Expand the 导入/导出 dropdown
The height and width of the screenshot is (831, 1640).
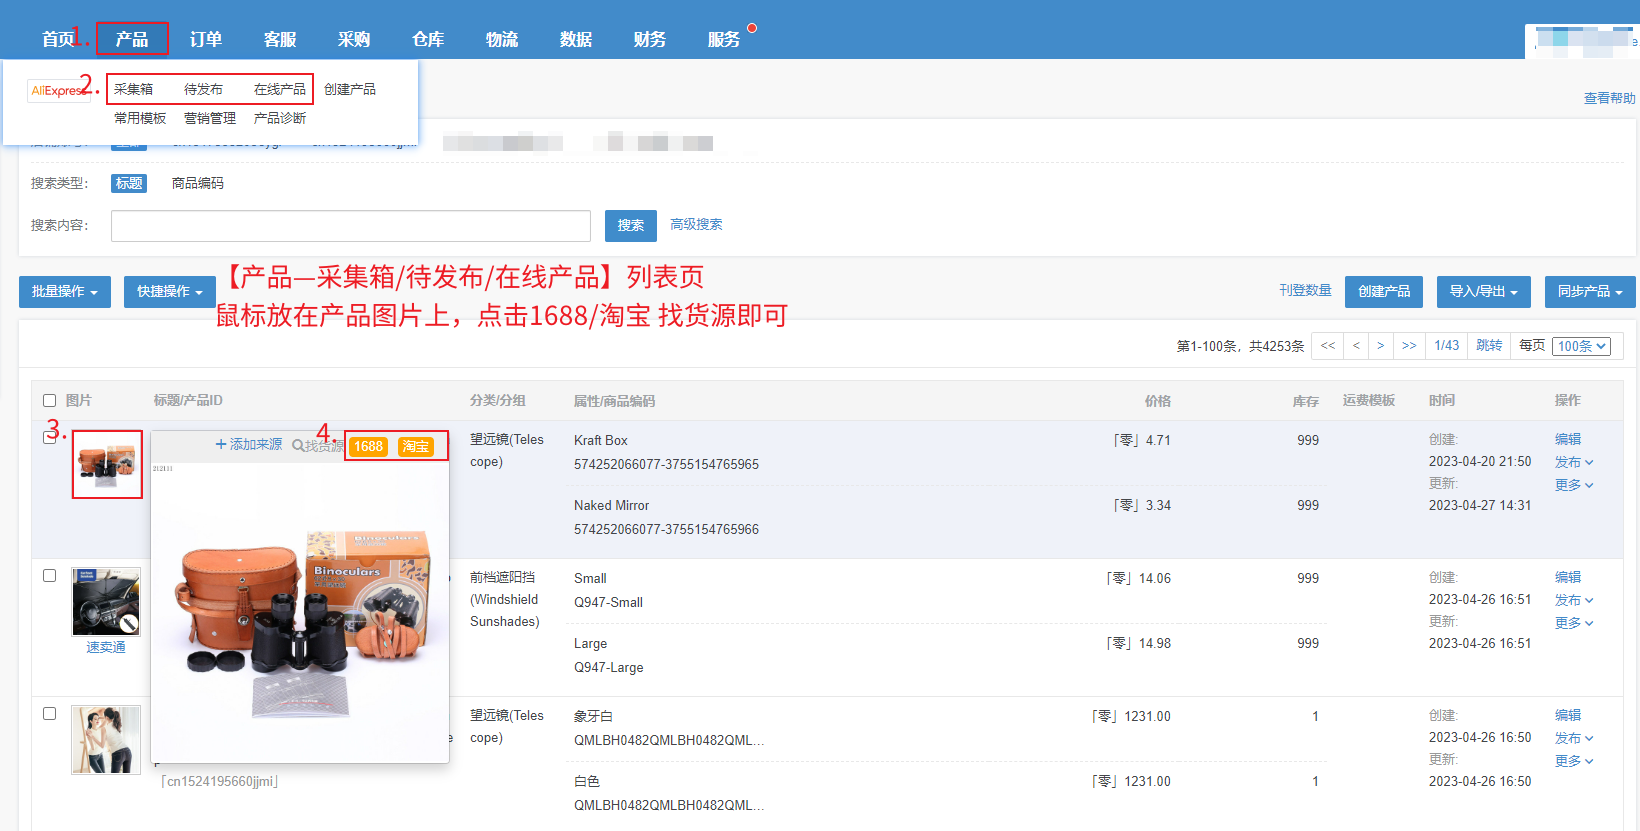[1484, 292]
